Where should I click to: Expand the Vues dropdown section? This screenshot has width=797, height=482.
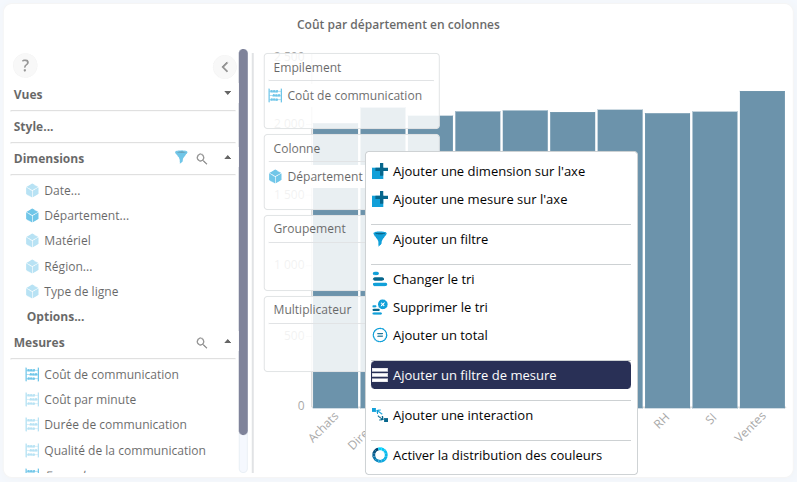coord(227,93)
